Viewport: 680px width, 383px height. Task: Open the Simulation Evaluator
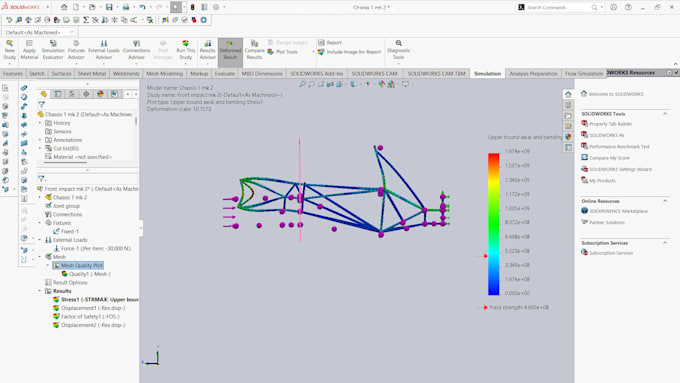point(53,49)
